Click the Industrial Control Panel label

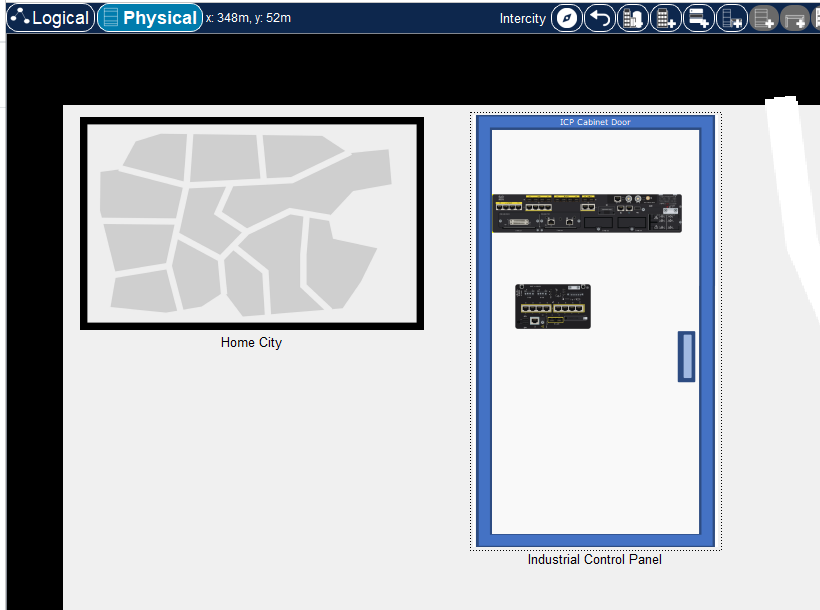click(x=595, y=559)
